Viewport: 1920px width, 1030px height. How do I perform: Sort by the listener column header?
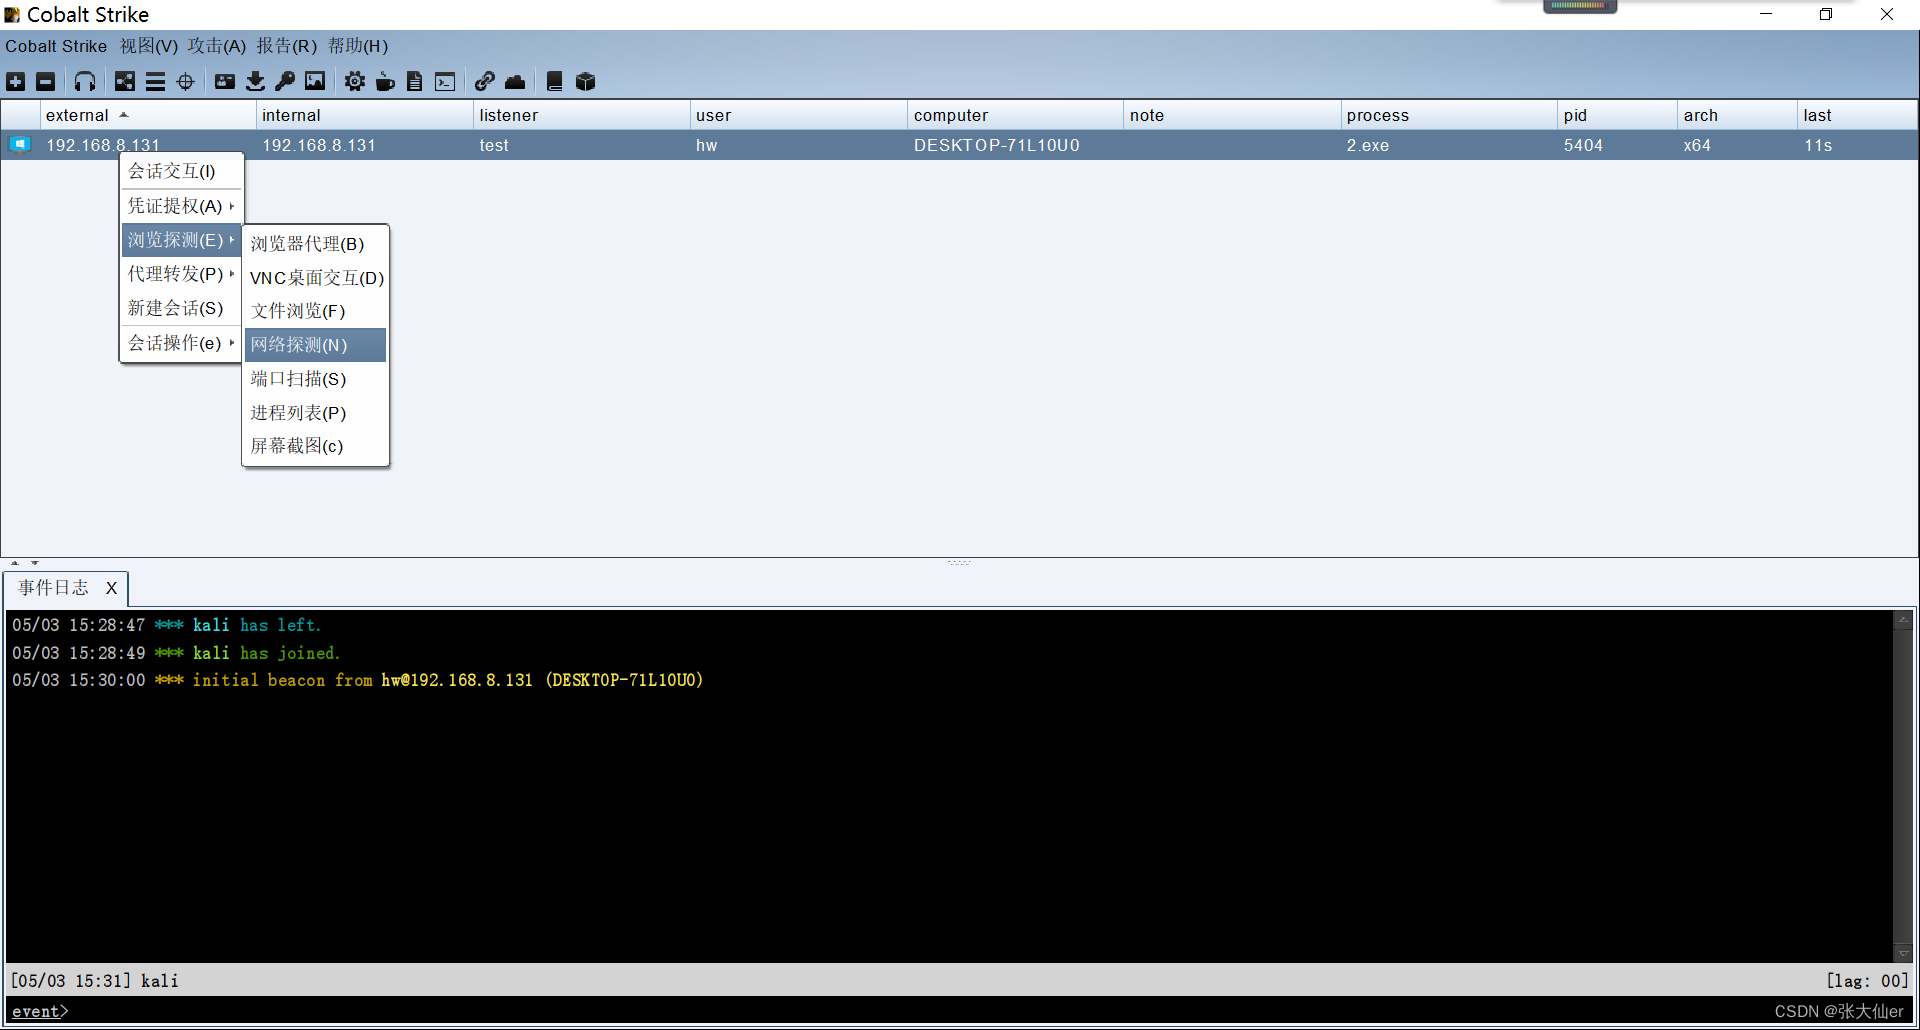pyautogui.click(x=581, y=115)
